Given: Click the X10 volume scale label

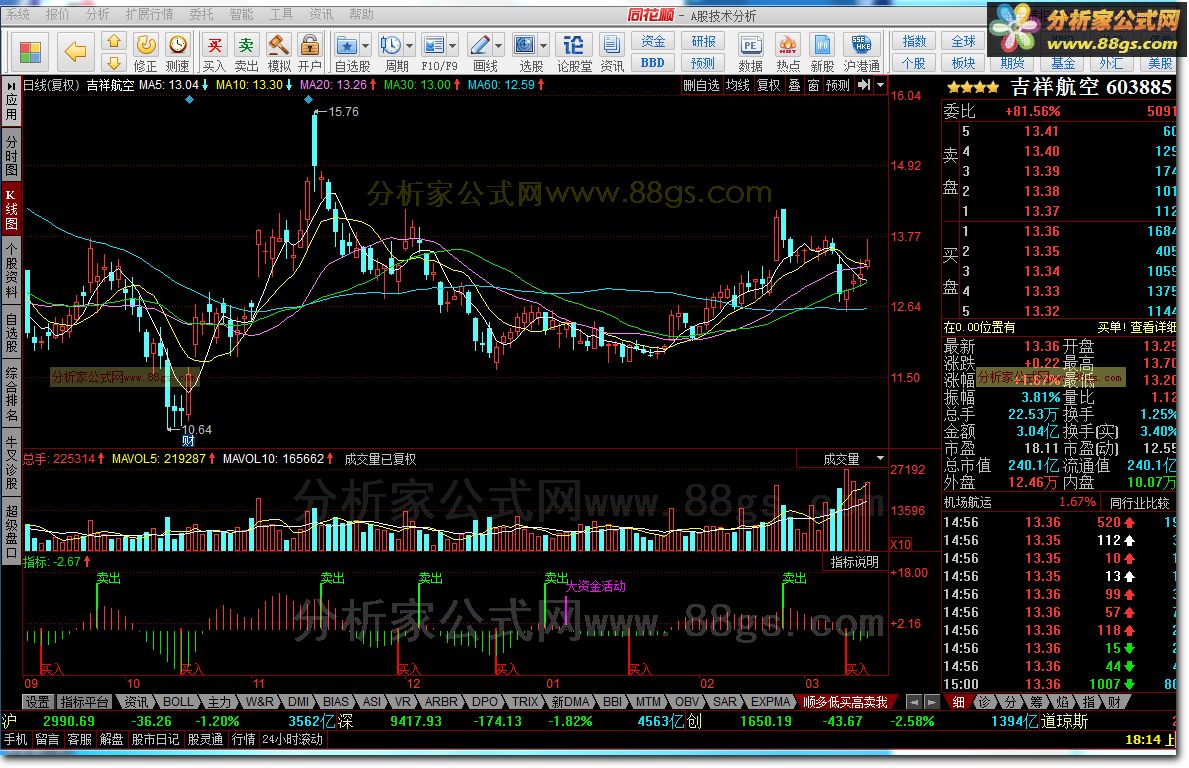Looking at the screenshot, I should [x=900, y=544].
